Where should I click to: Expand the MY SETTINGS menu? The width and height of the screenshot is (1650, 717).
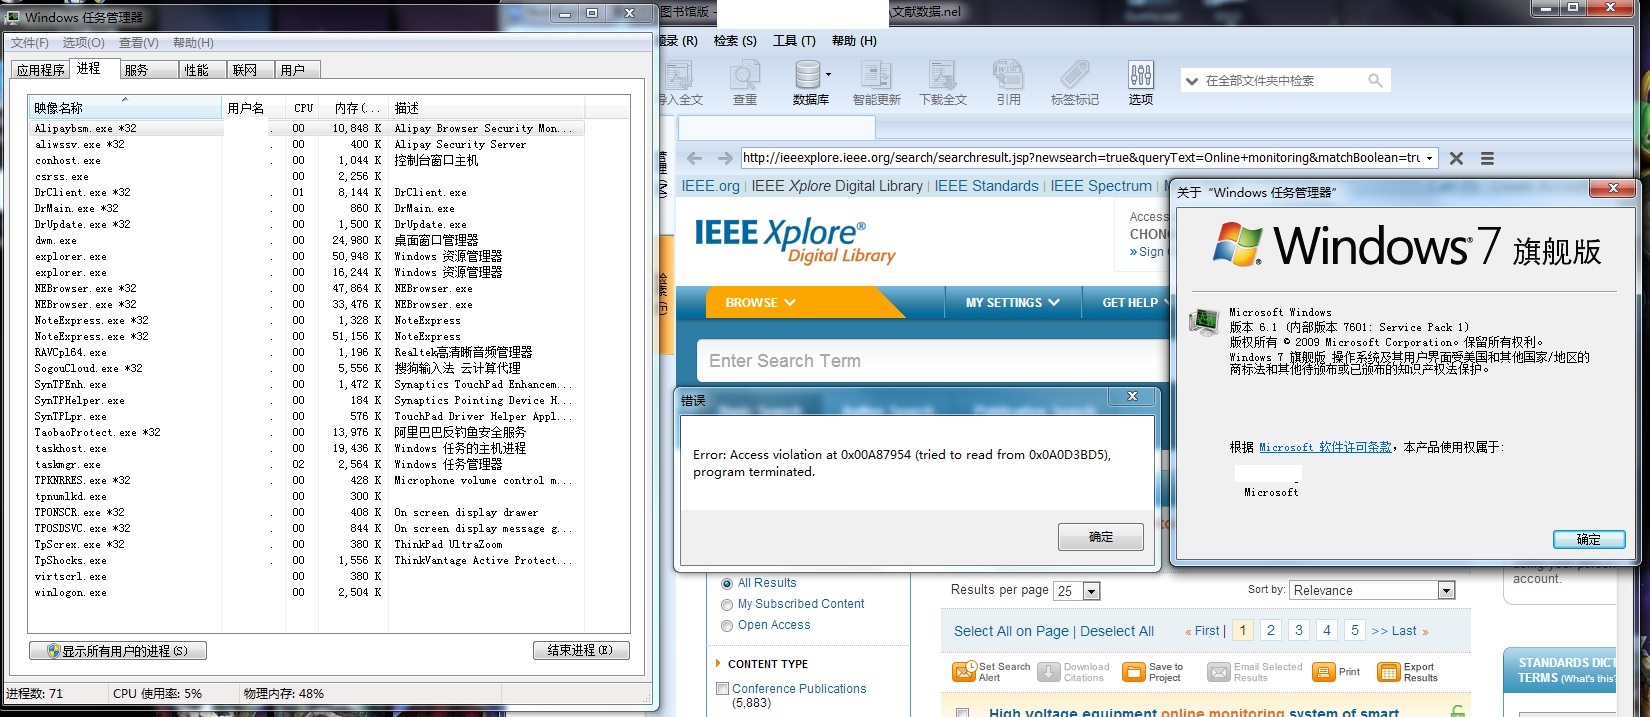(1012, 302)
